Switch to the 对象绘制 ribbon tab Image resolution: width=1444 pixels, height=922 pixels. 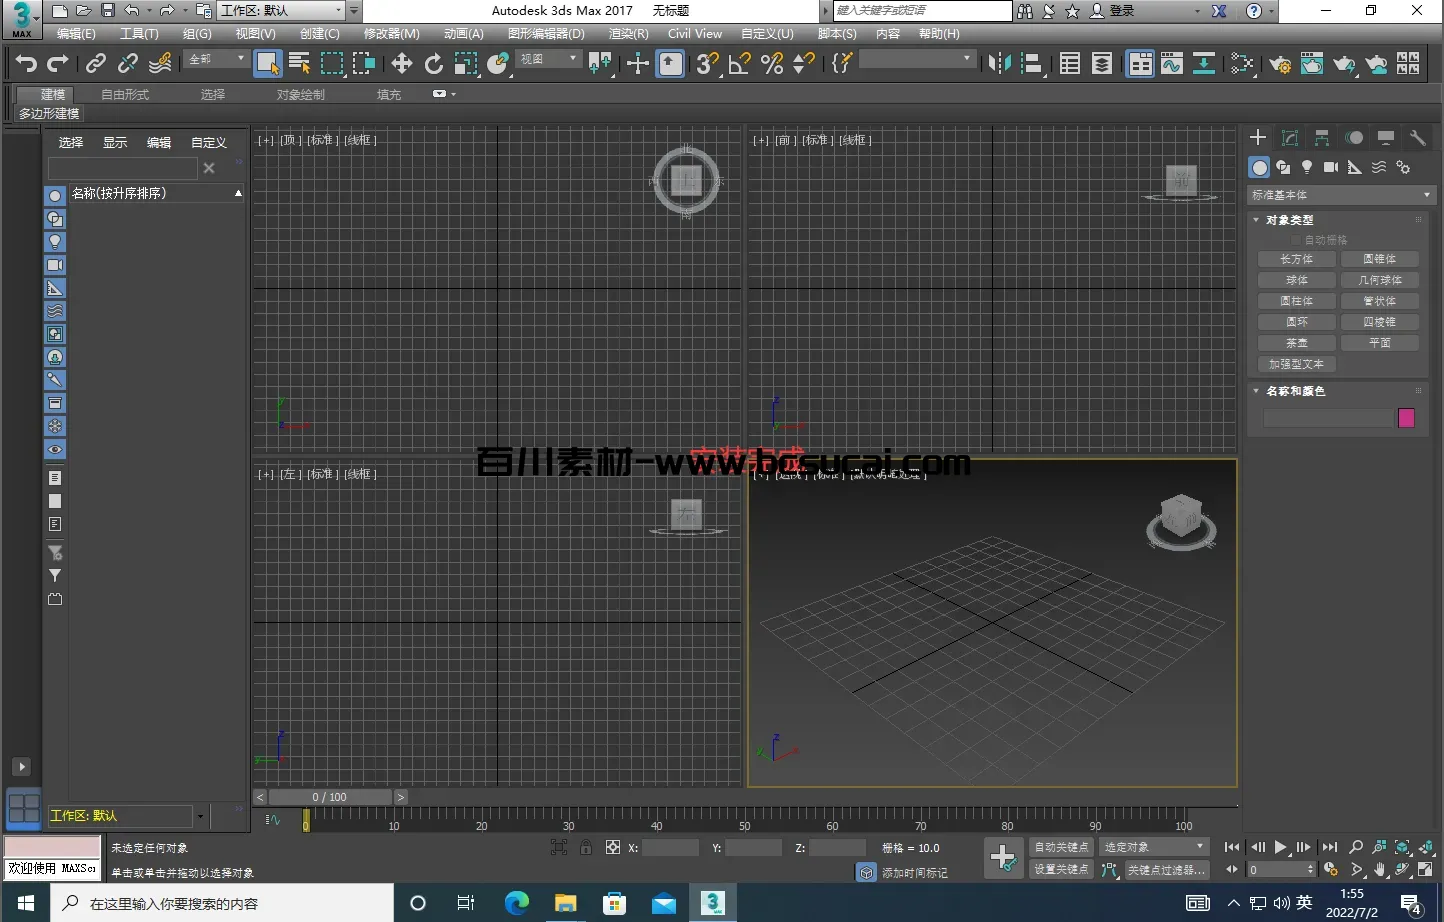(x=301, y=94)
